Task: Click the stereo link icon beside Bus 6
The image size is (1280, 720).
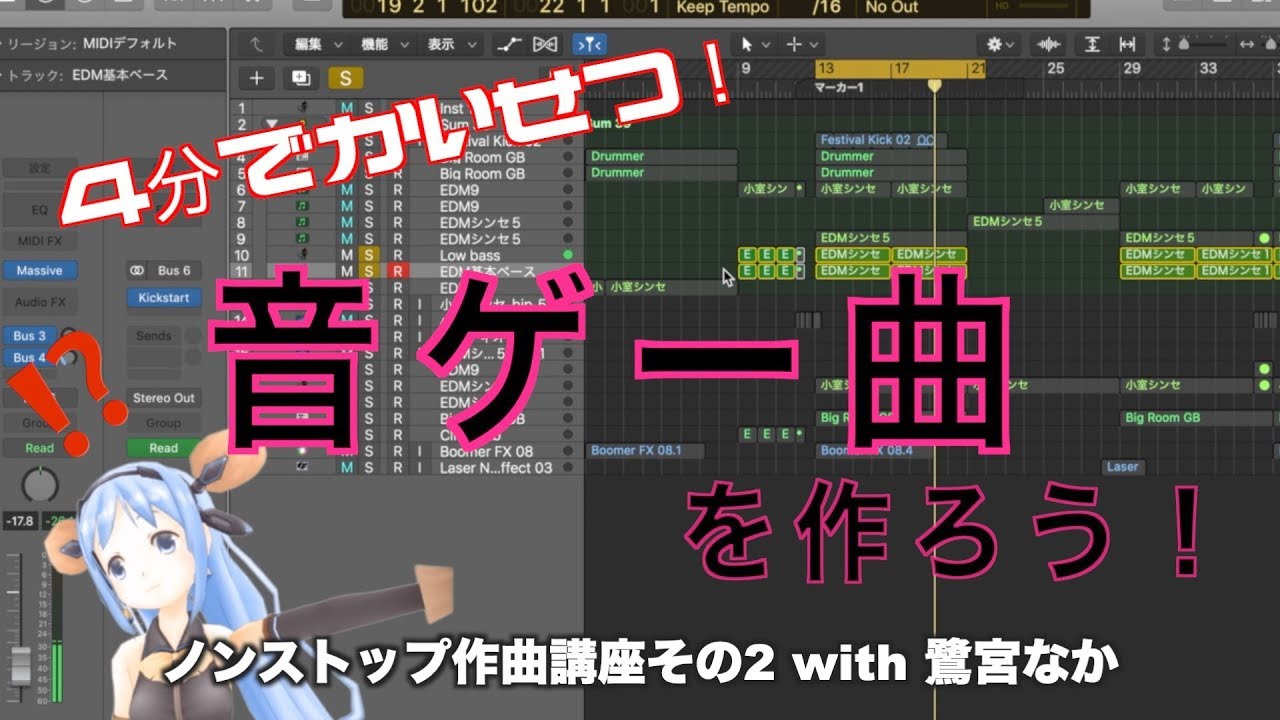Action: tap(138, 270)
